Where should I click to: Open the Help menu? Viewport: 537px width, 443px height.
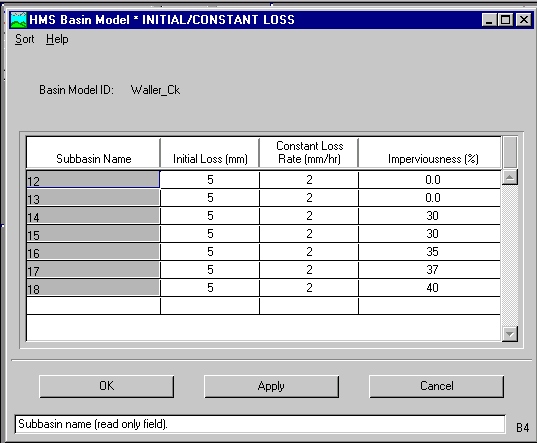(57, 39)
